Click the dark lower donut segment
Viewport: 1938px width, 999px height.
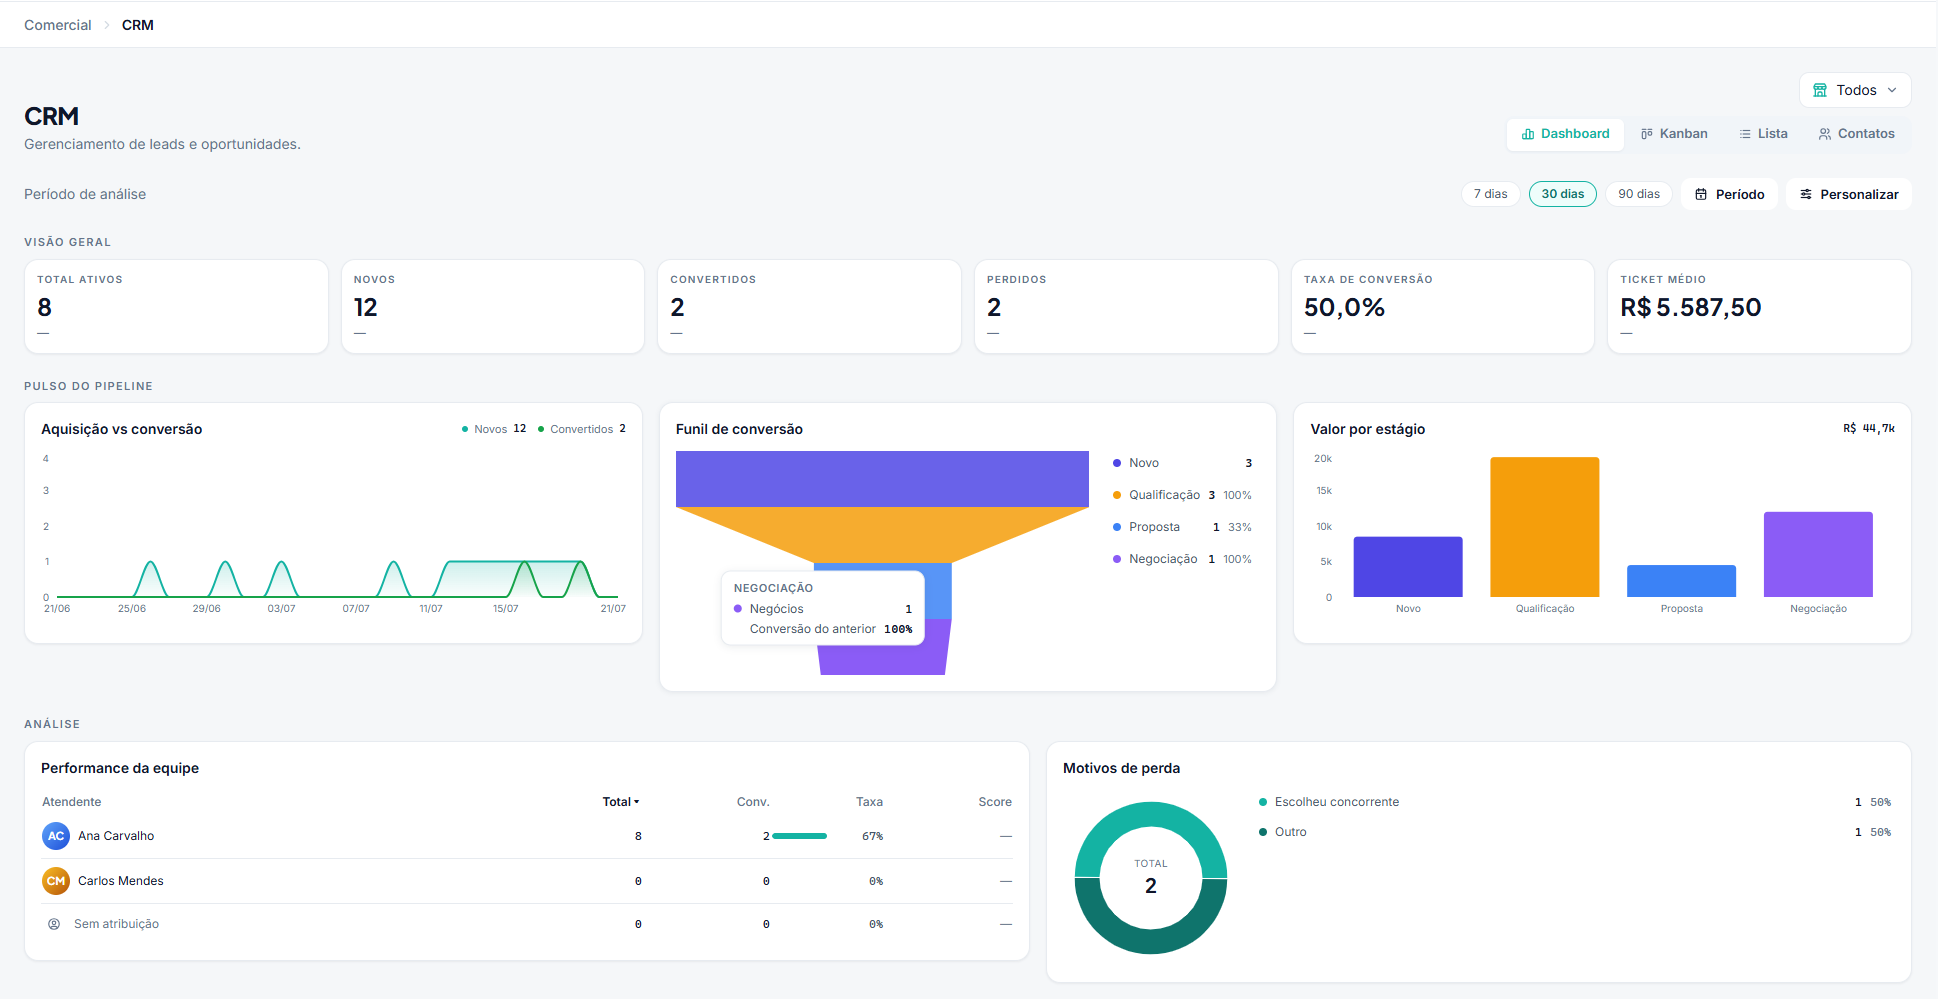point(1151,941)
